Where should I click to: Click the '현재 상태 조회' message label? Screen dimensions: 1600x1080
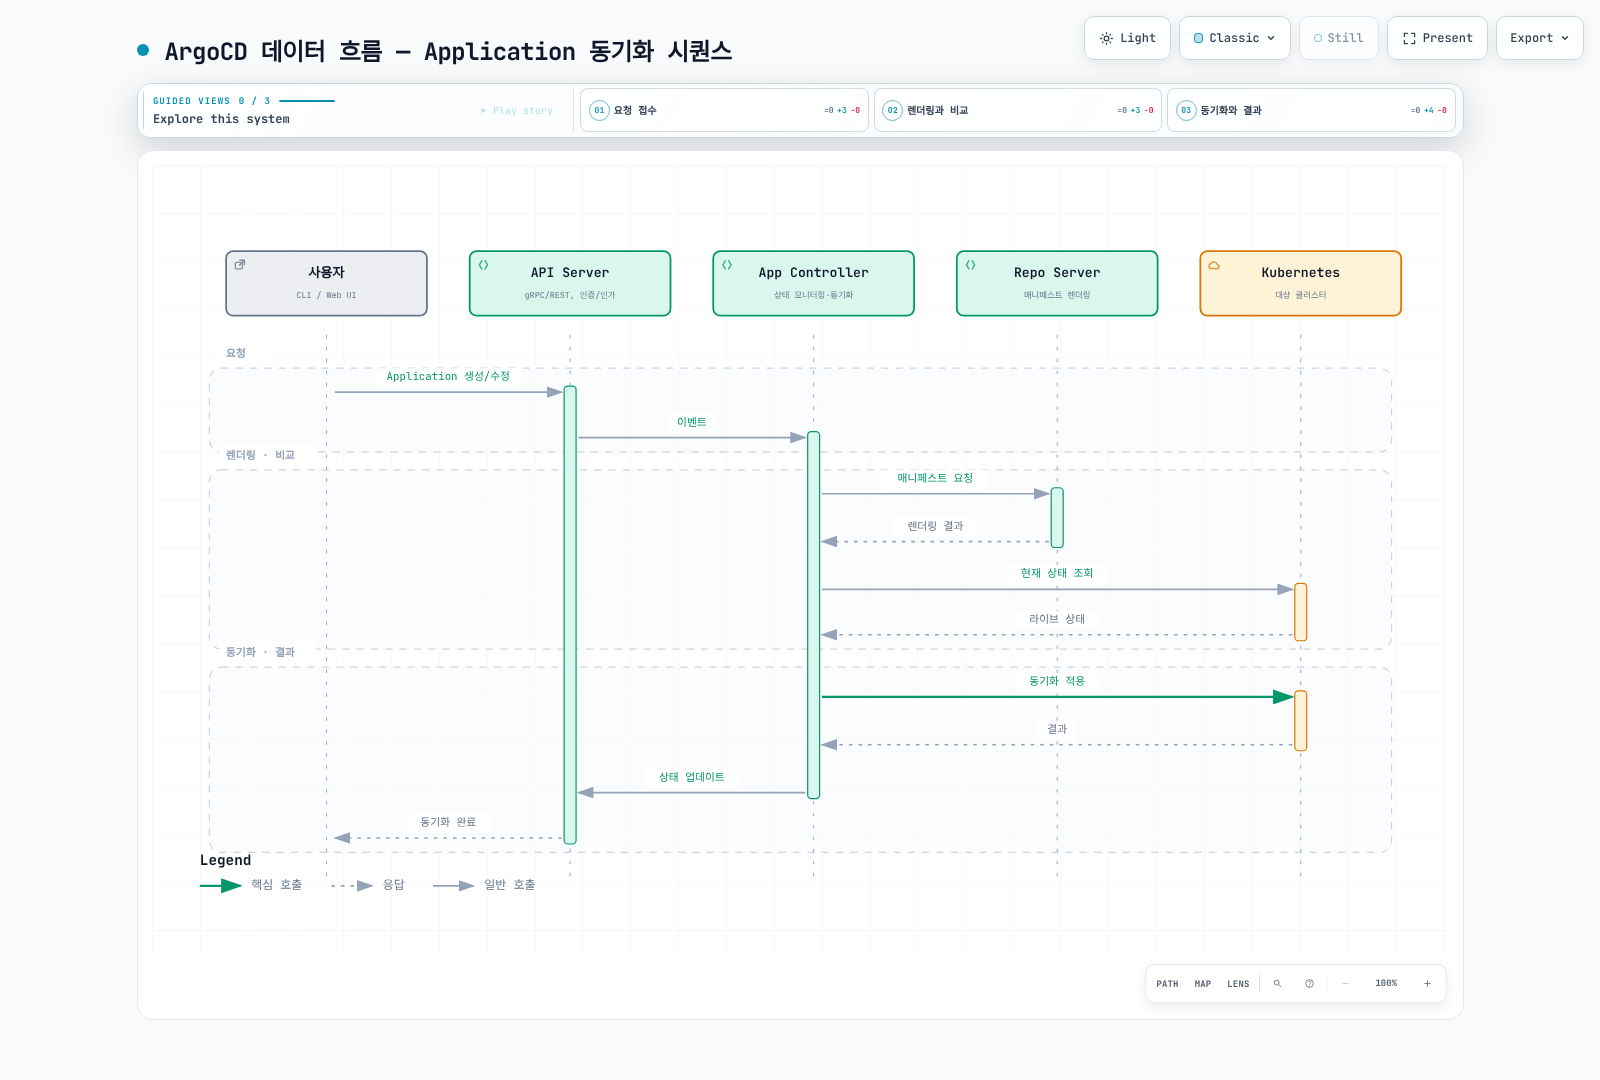tap(1057, 573)
